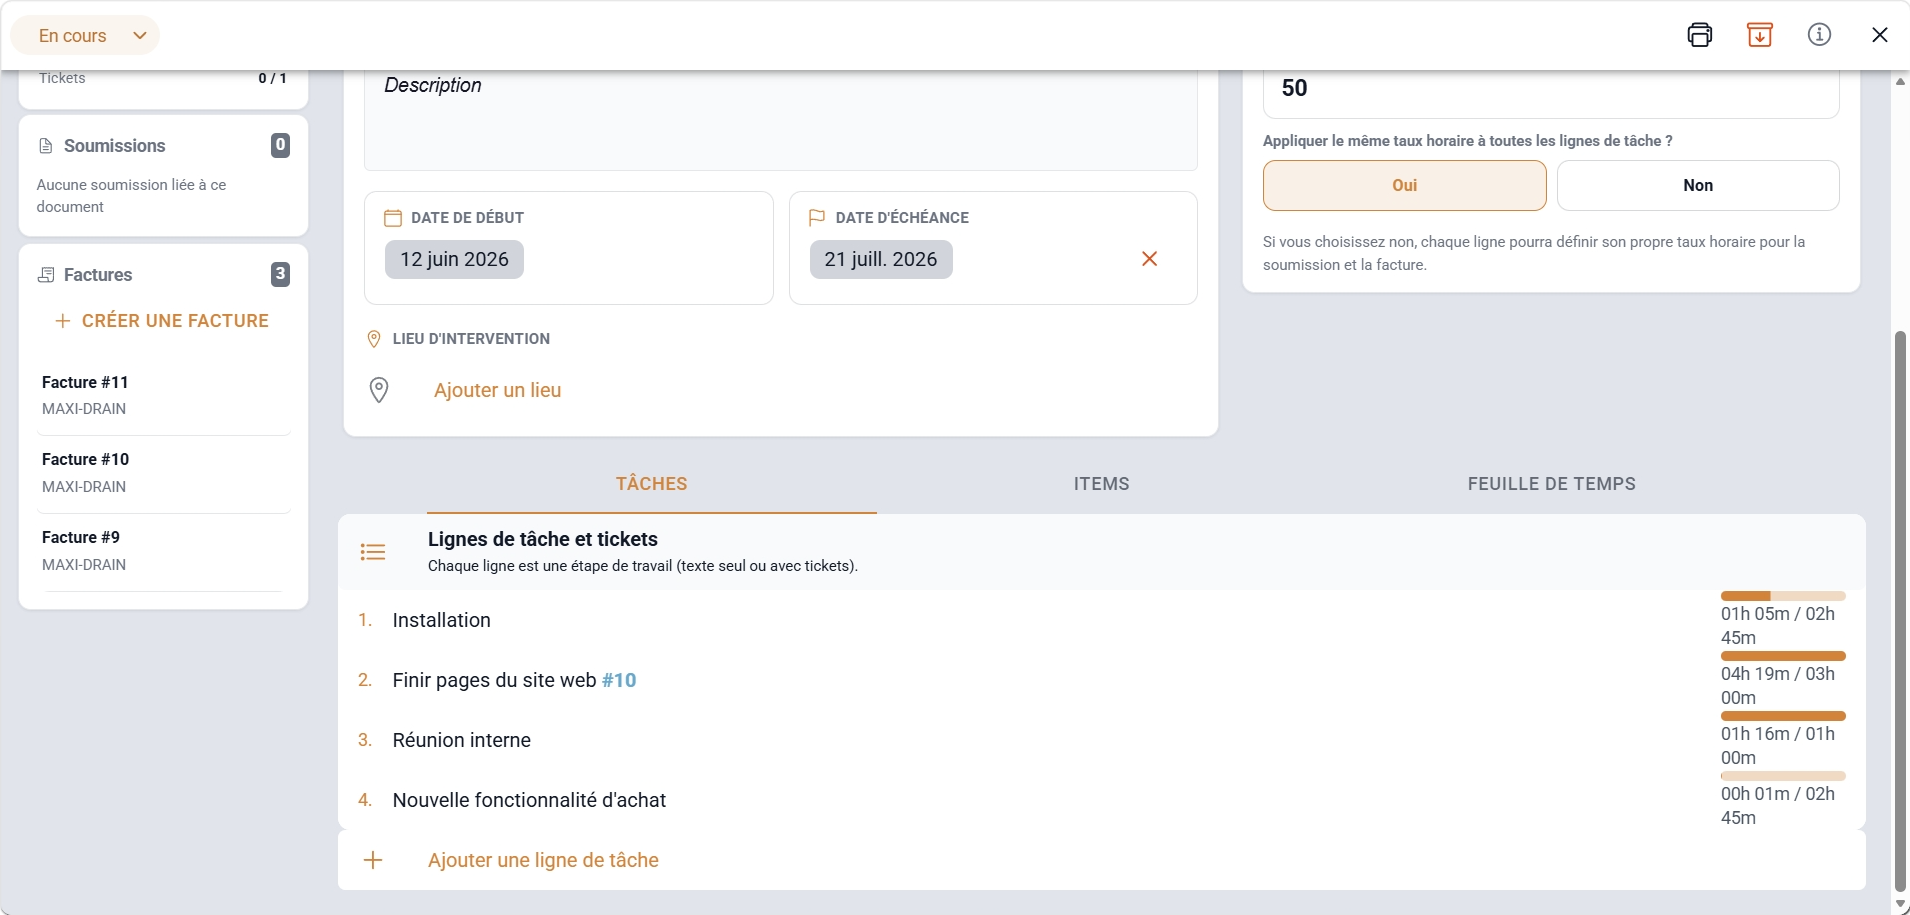Clear the due date with red X
Image resolution: width=1910 pixels, height=915 pixels.
coord(1149,259)
